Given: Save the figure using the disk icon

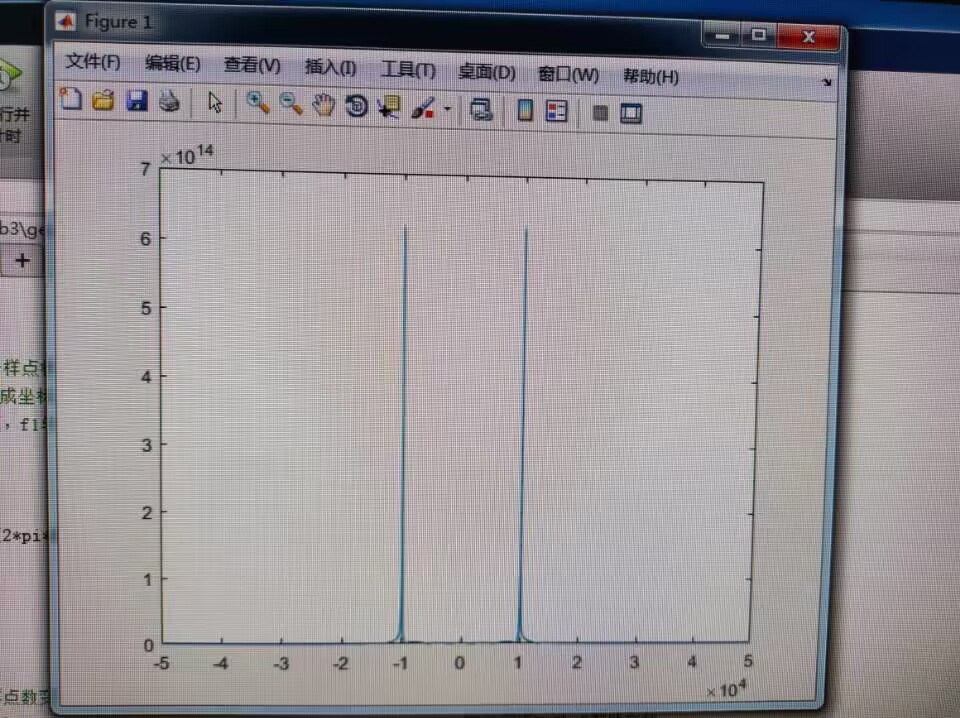Looking at the screenshot, I should coord(137,100).
